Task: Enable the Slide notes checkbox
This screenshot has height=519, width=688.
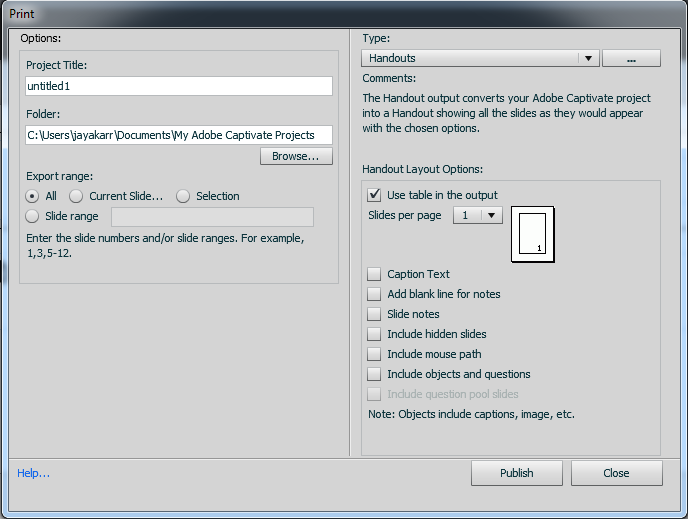Action: point(374,314)
